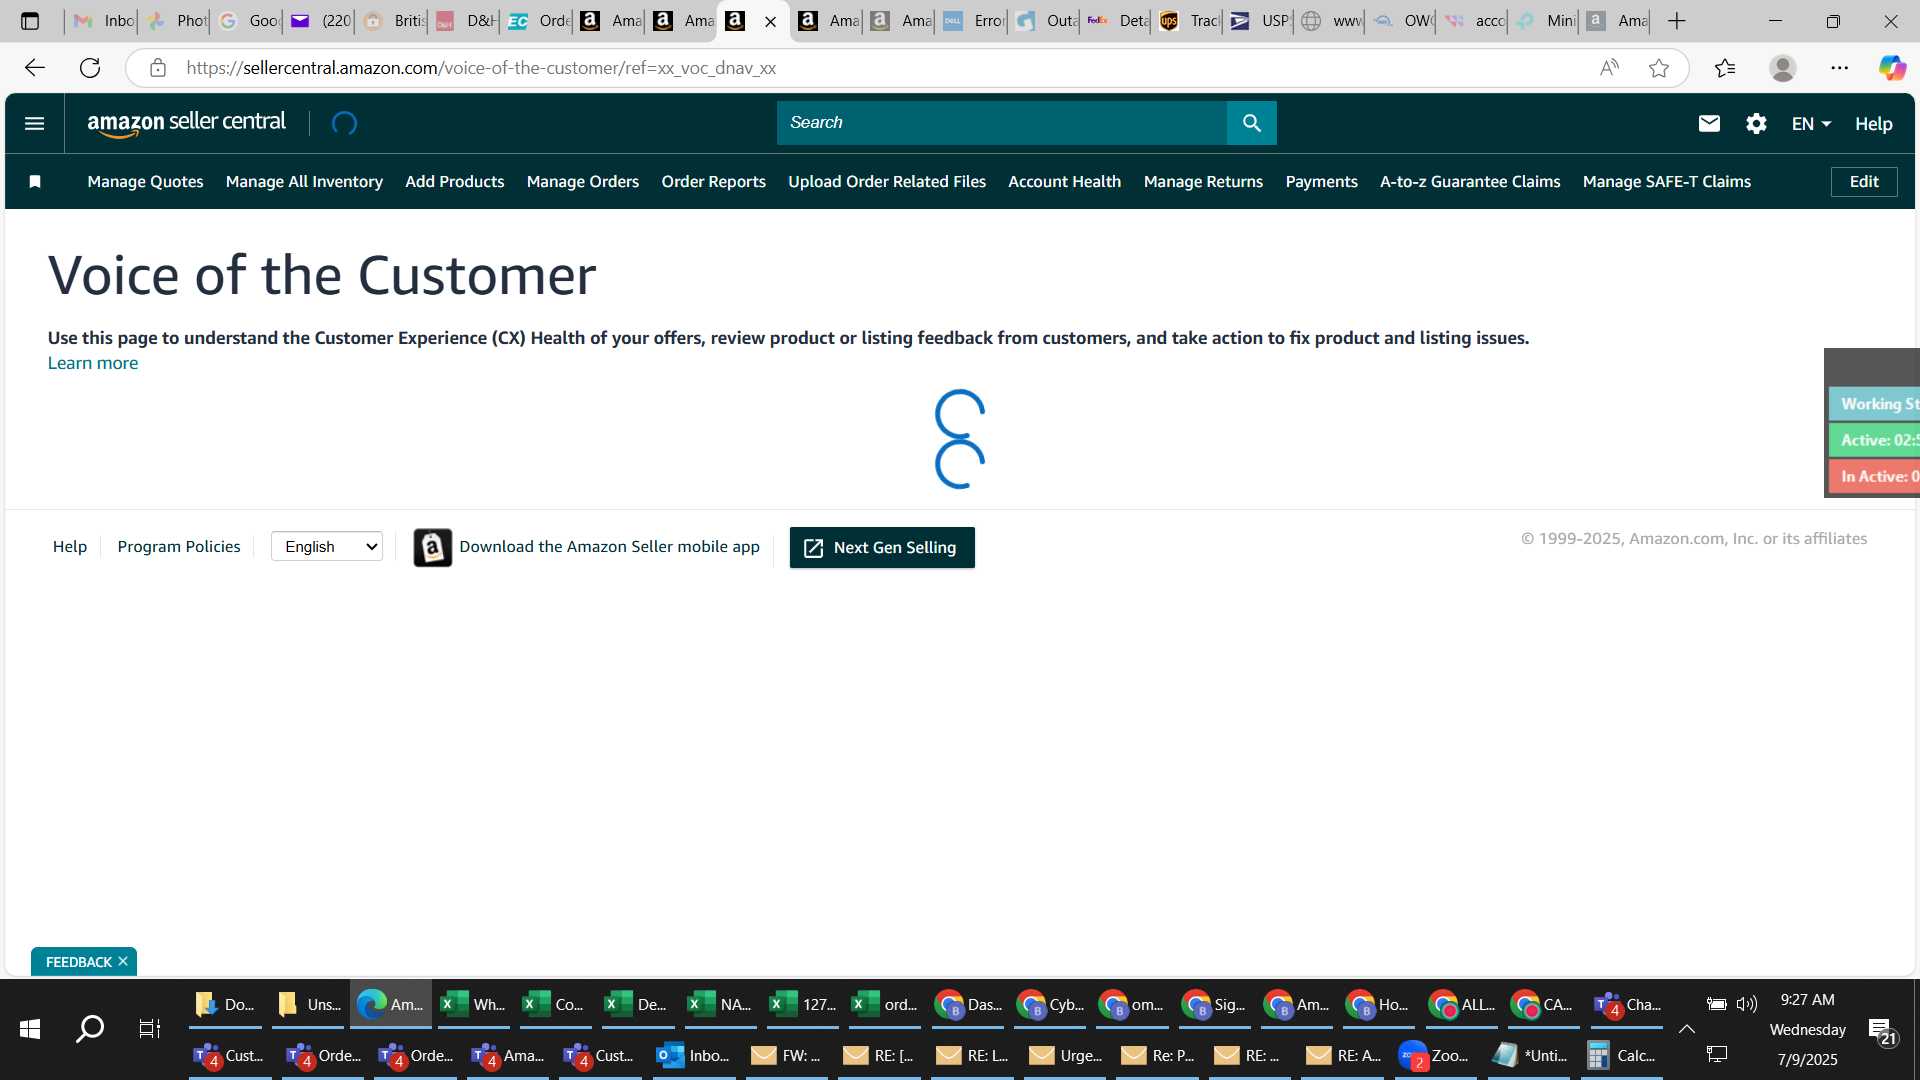Open Order Reports

point(713,181)
